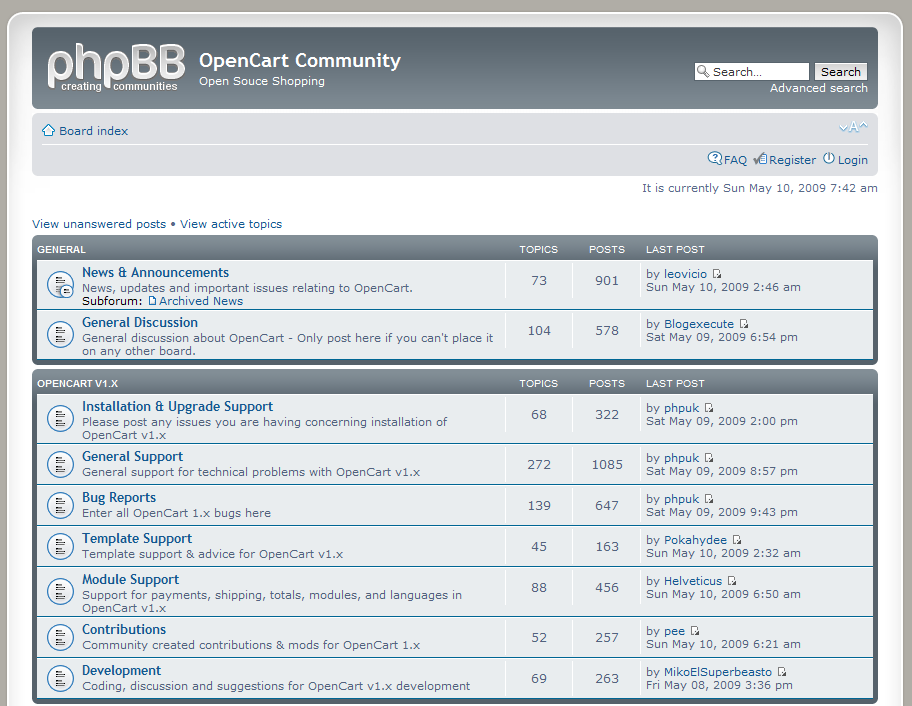The image size is (912, 706).
Task: Focus the Search input field
Action: point(751,72)
